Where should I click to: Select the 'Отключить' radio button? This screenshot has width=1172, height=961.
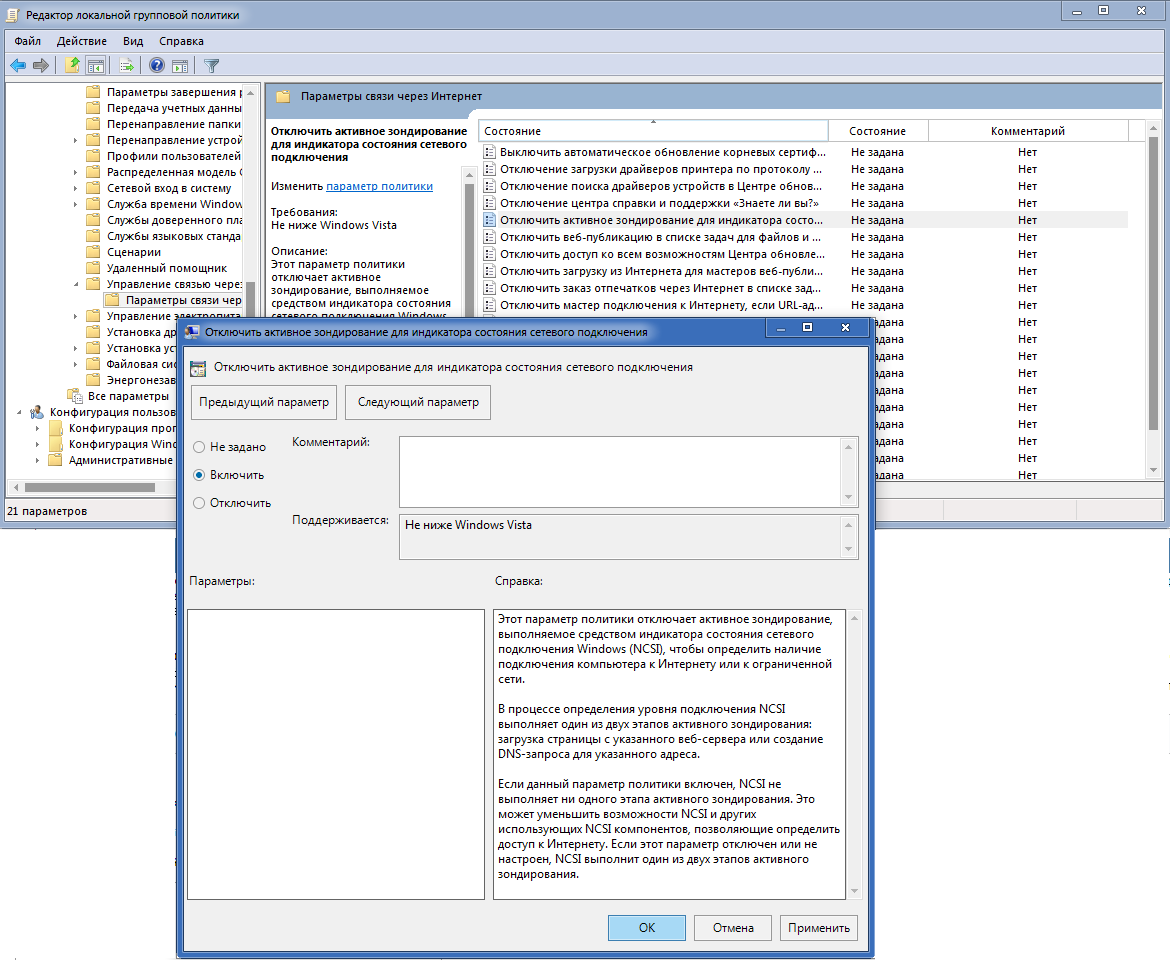199,503
